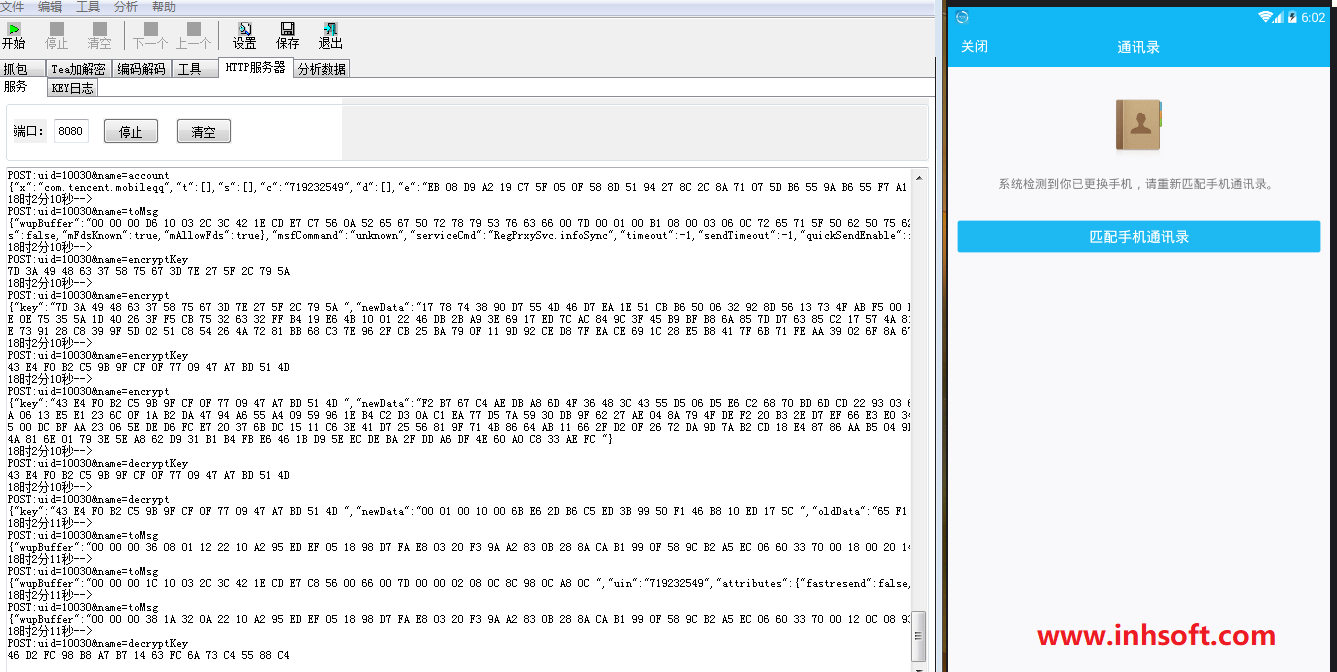Open the 分析 (Analyze) menu
The image size is (1337, 672).
[126, 7]
